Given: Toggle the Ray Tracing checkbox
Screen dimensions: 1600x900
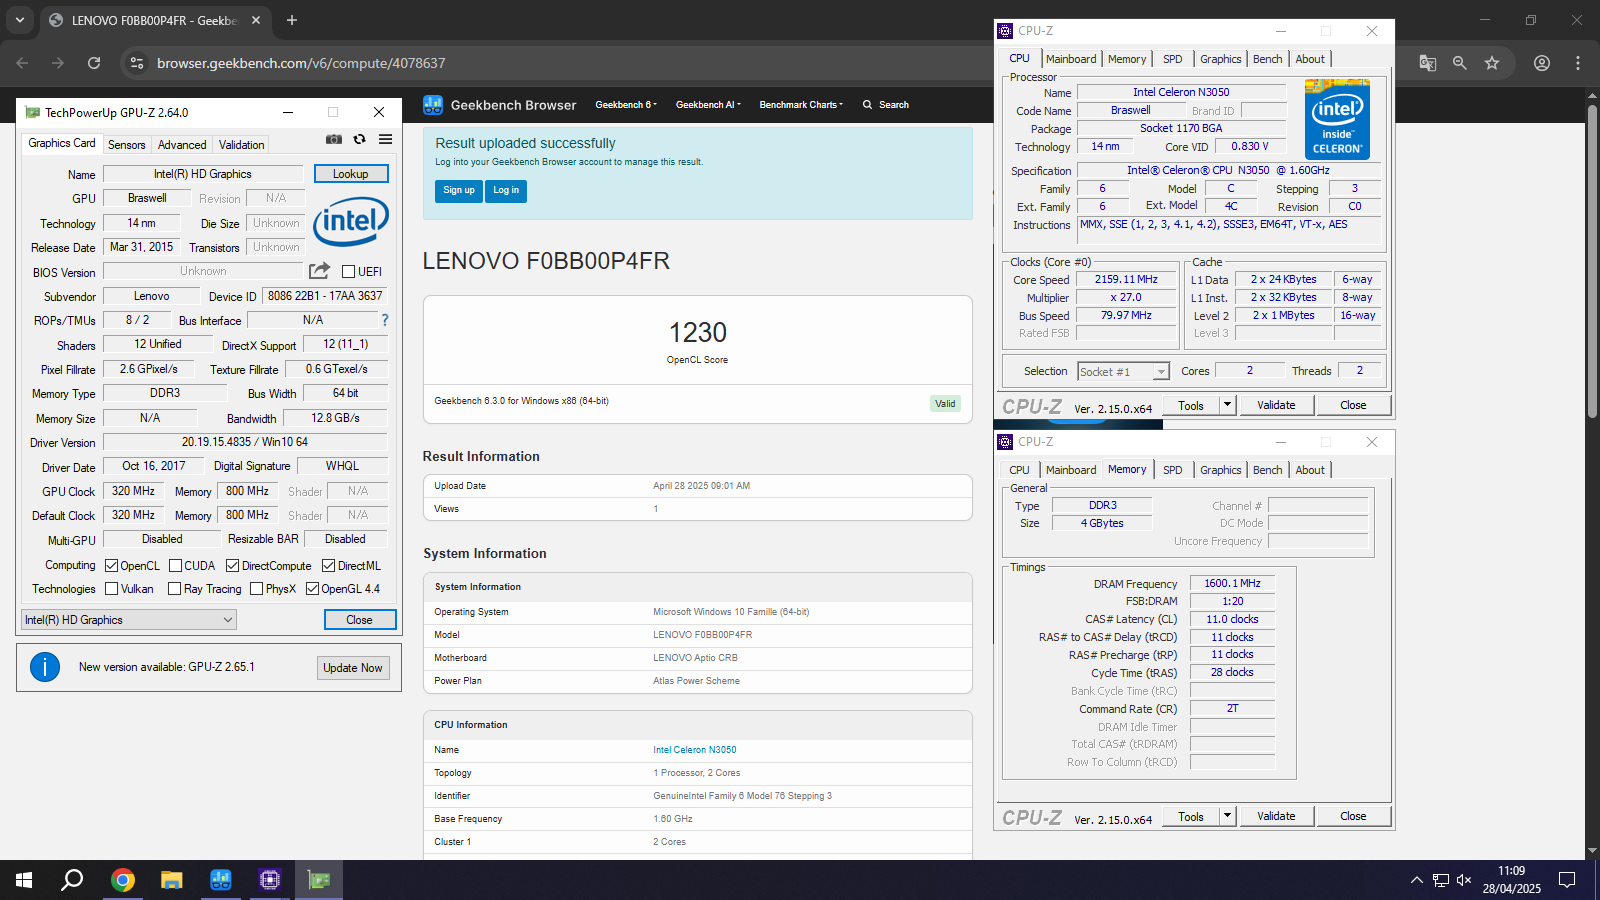Looking at the screenshot, I should click(x=175, y=589).
